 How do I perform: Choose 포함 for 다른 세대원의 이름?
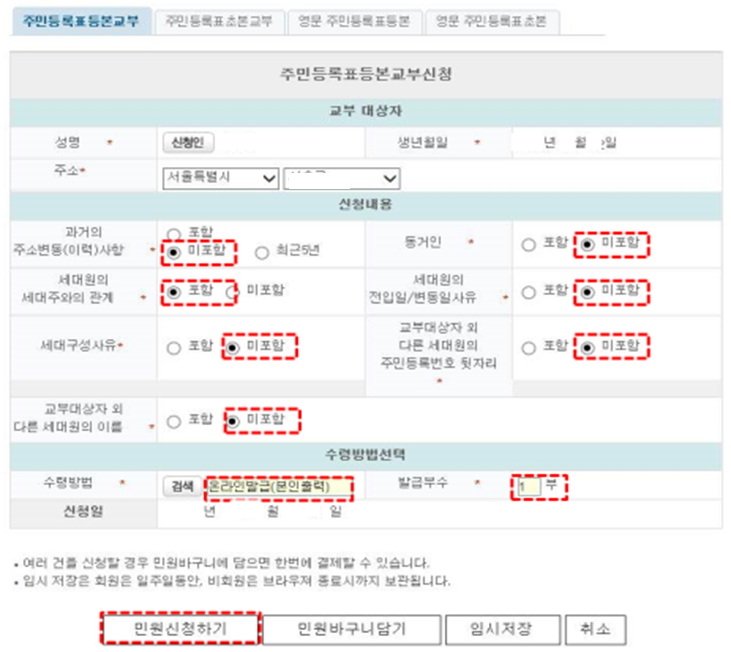(174, 421)
